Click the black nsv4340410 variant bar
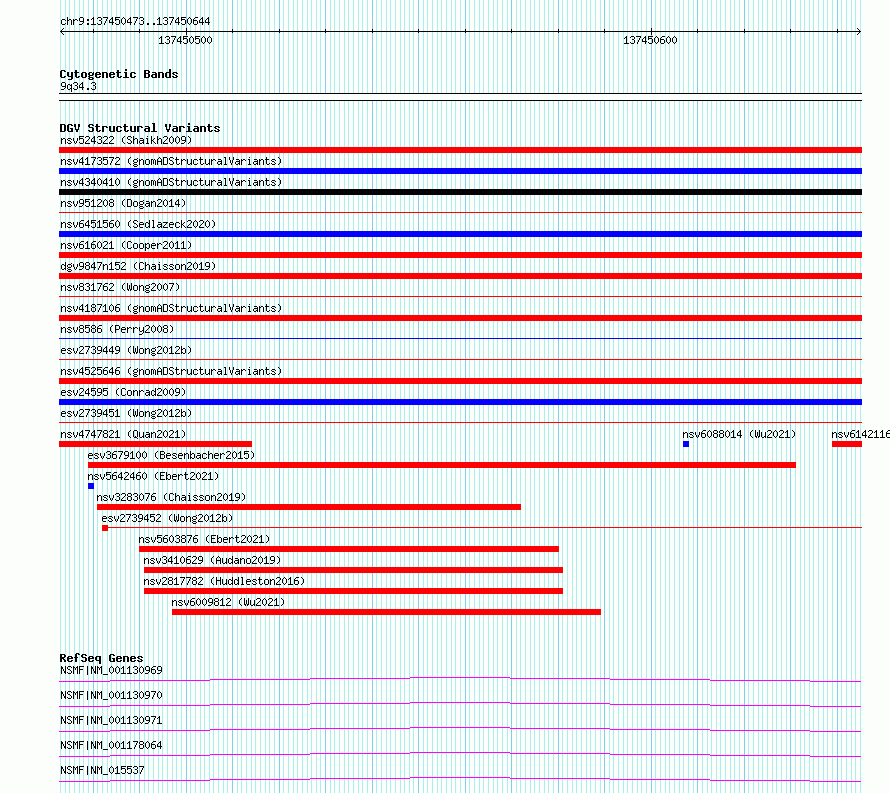 tap(460, 192)
